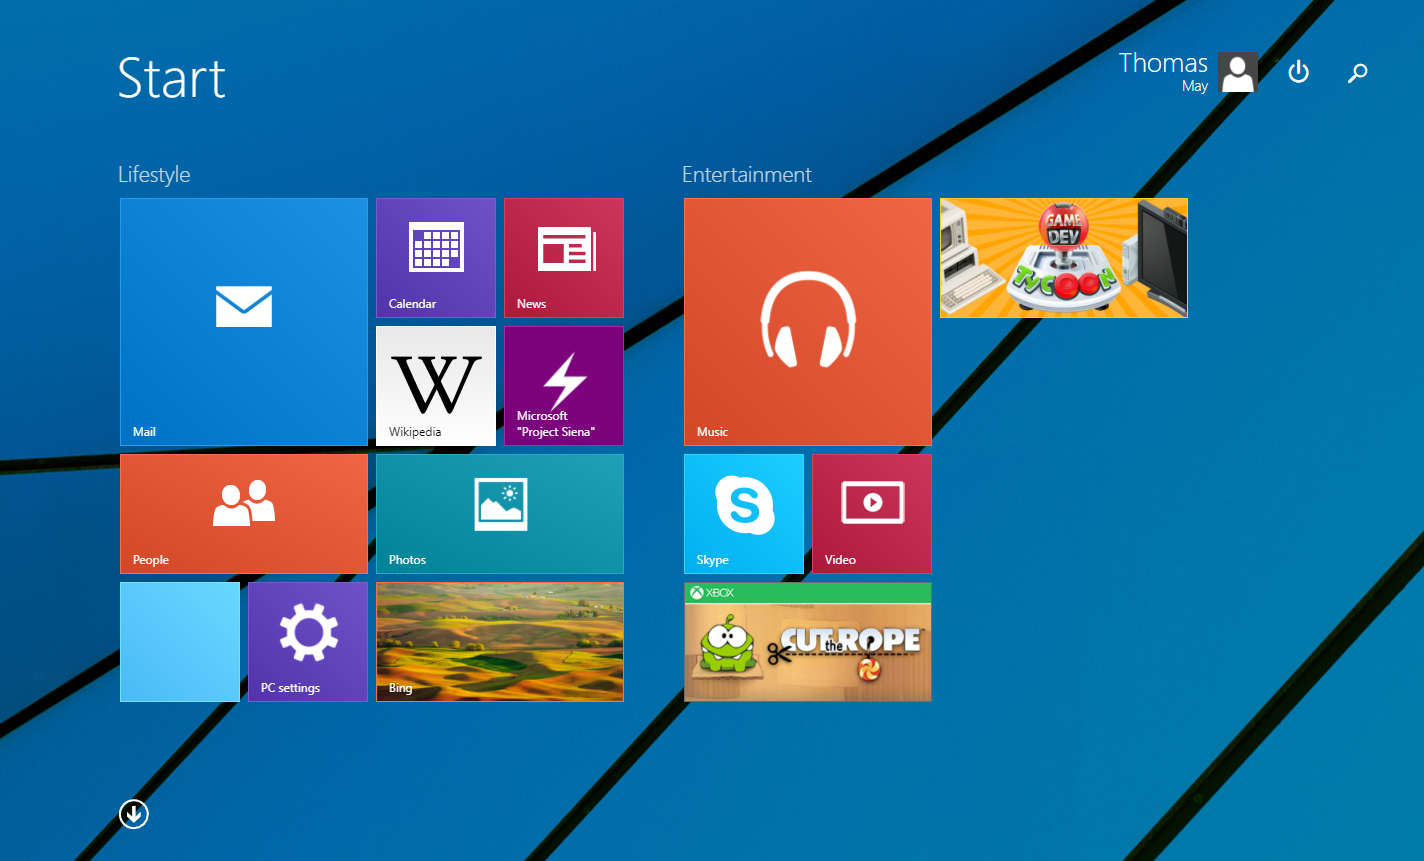Open the Video tile
1424x861 pixels.
[x=872, y=514]
